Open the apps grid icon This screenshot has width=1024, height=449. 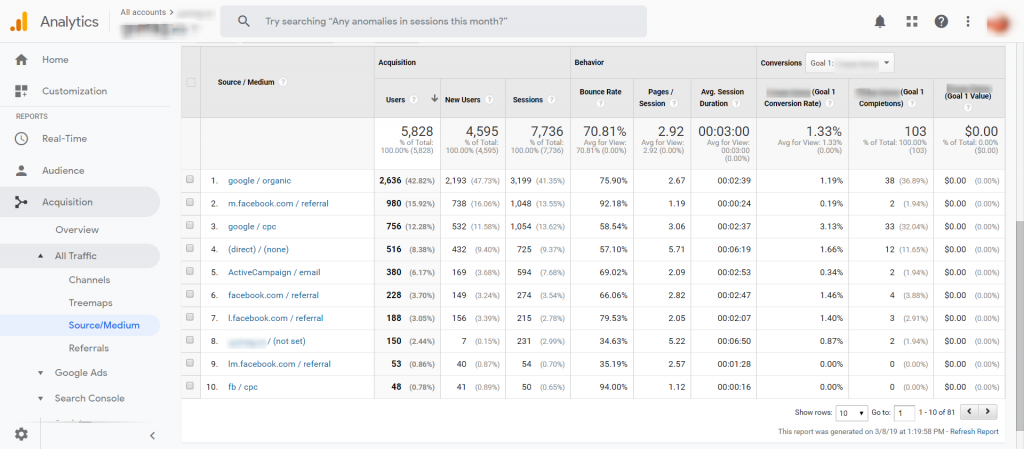click(x=911, y=21)
